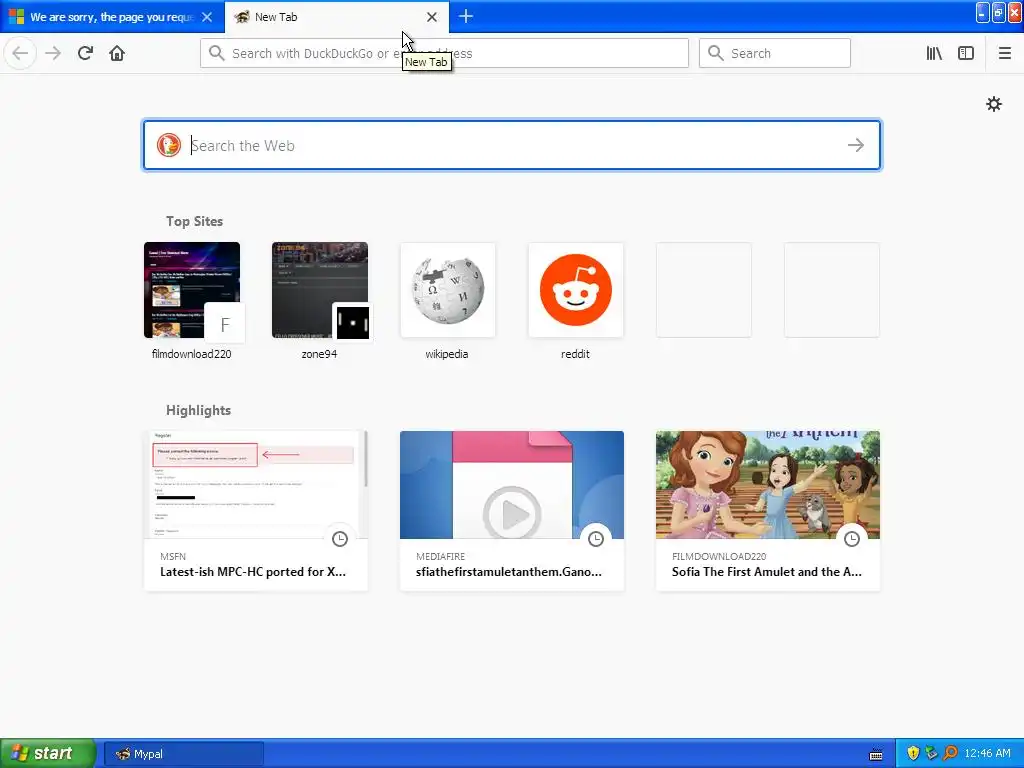The image size is (1024, 768).
Task: Click history clock on Filmdownload220 card
Action: click(x=852, y=539)
